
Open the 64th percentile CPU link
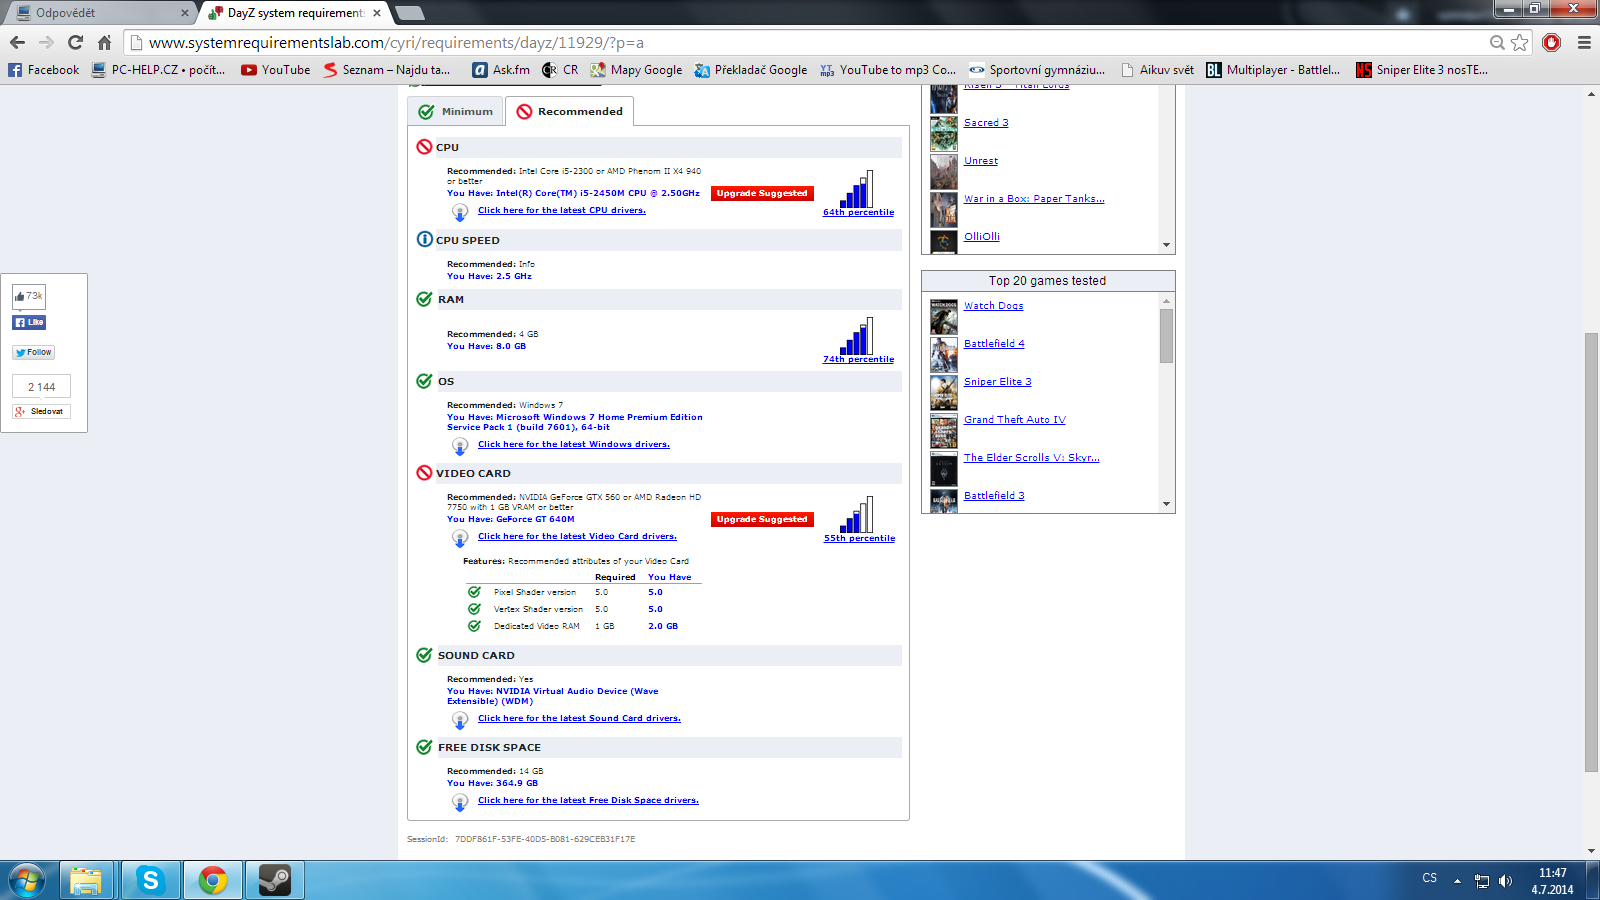point(858,213)
